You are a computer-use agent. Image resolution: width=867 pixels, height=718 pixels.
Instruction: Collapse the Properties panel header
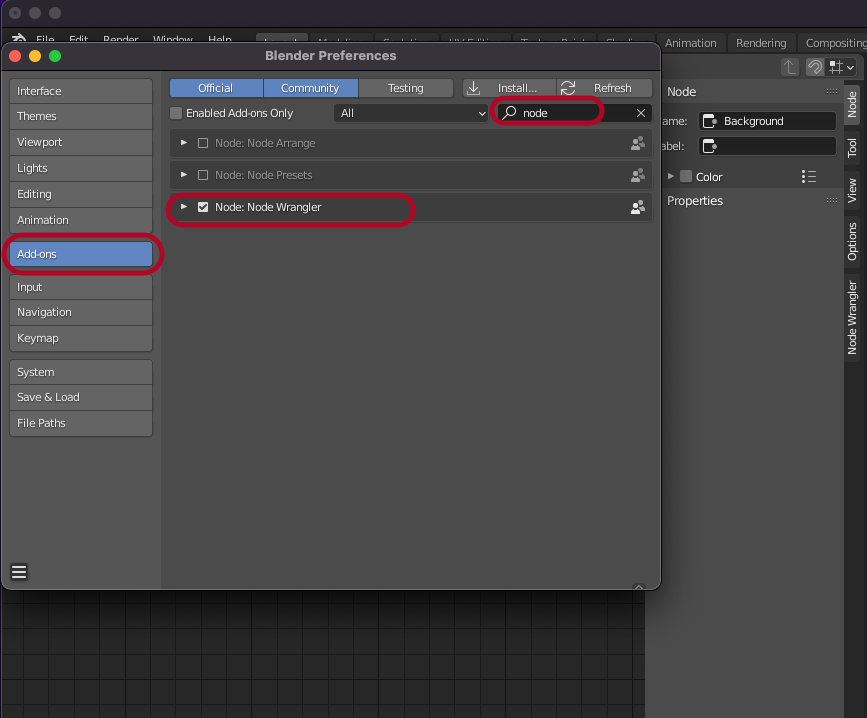coord(694,201)
